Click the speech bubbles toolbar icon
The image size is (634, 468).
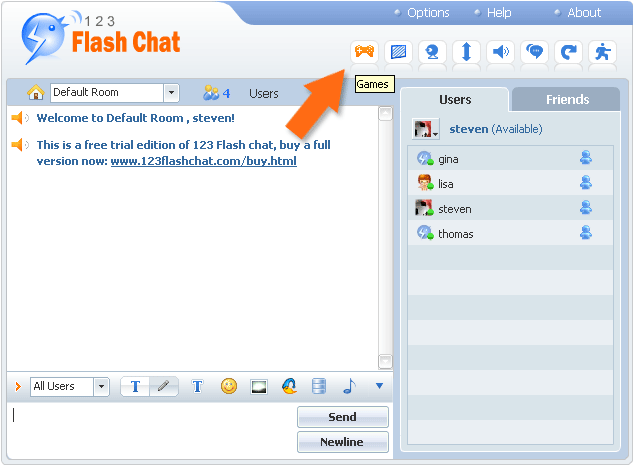point(535,52)
